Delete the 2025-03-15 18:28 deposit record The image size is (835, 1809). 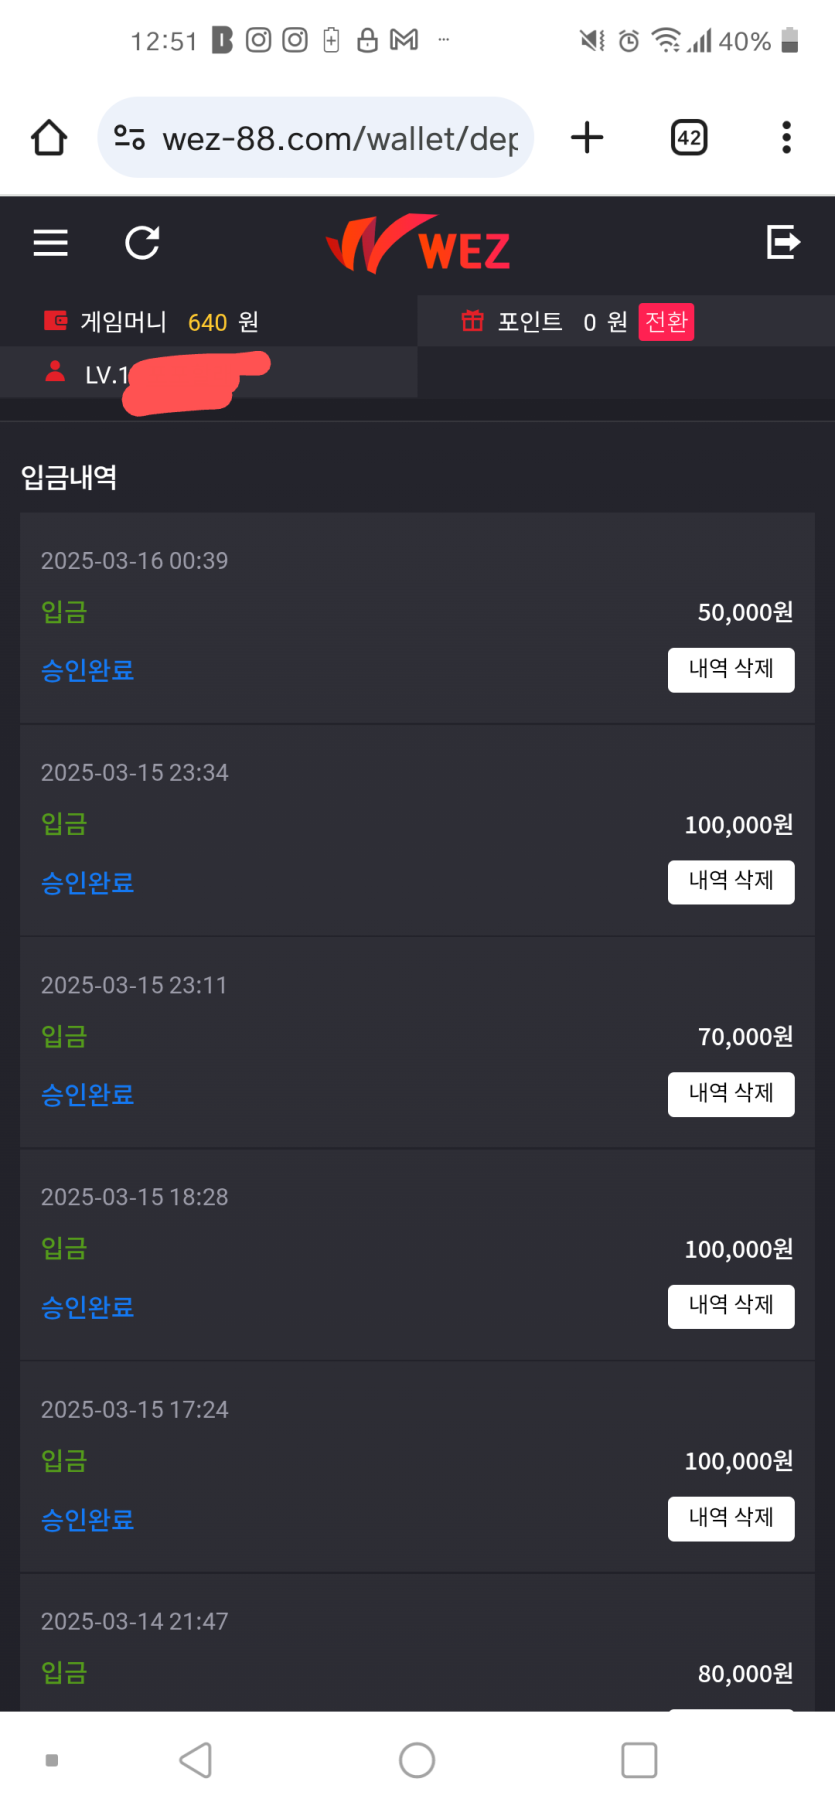[x=731, y=1306]
